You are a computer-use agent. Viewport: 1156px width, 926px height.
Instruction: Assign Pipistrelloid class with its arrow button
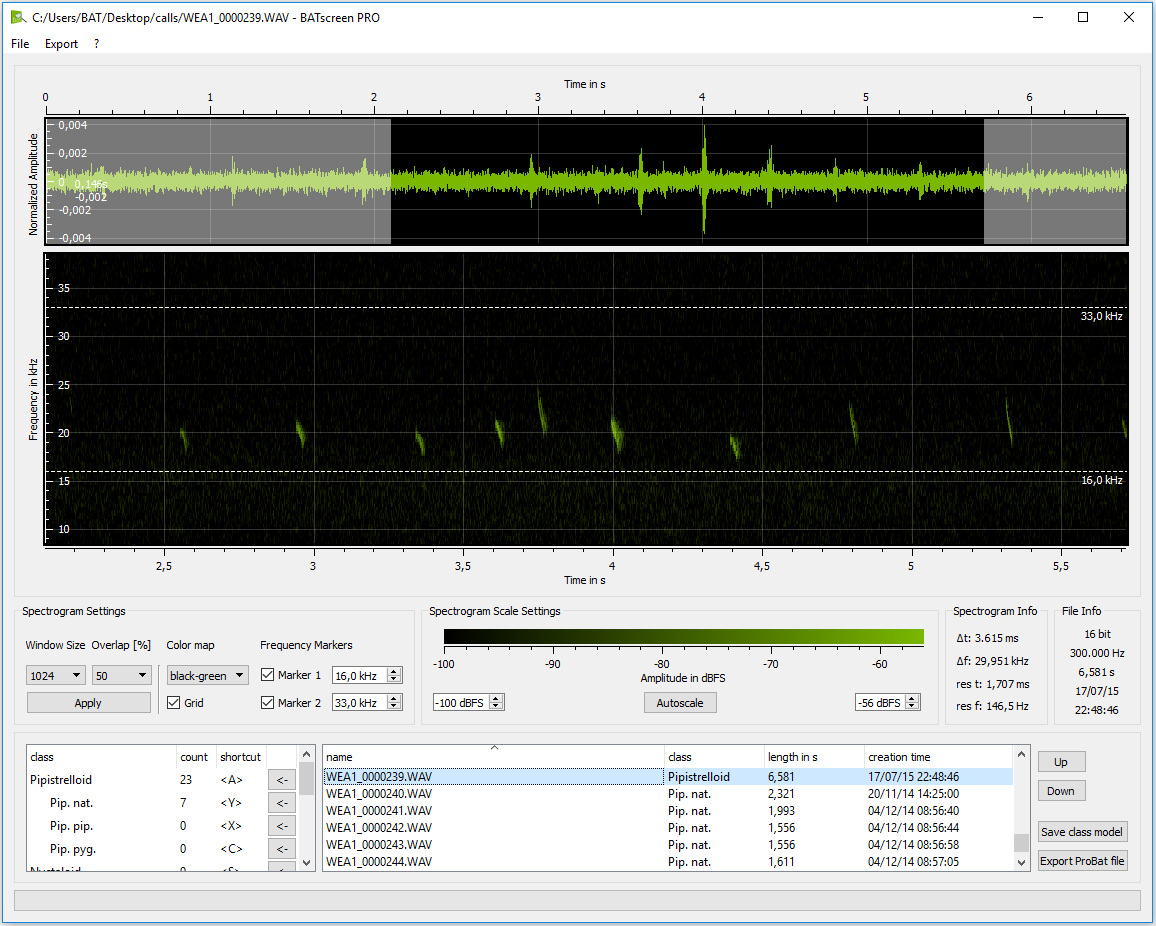click(282, 780)
